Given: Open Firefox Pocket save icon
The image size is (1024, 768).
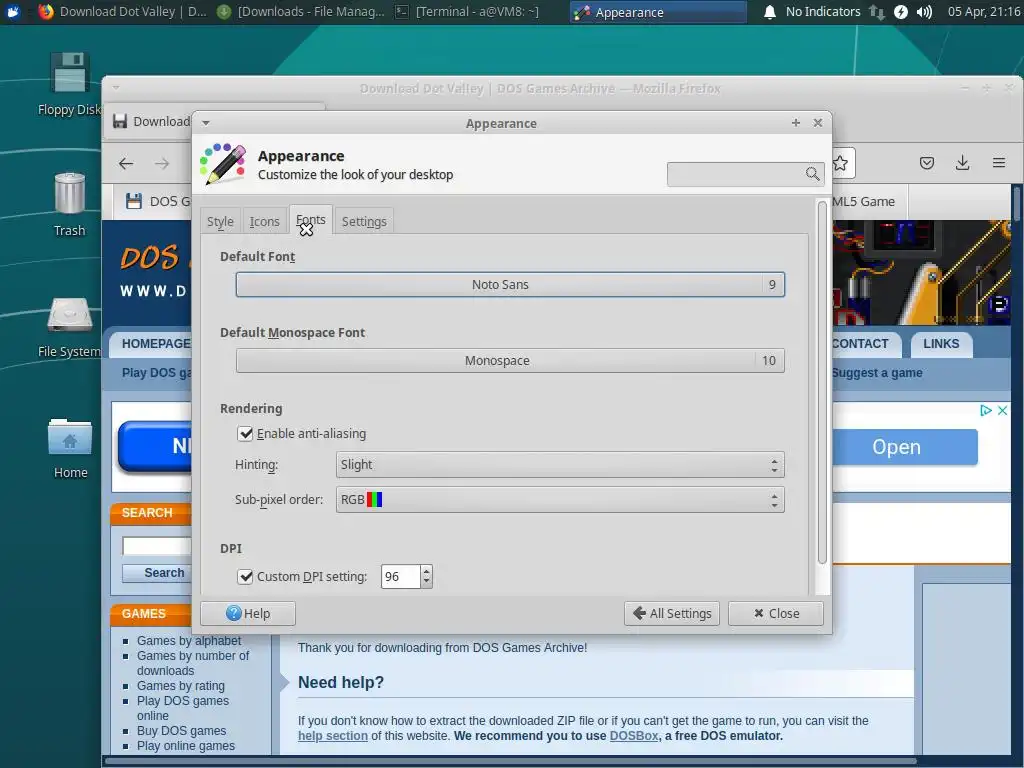Looking at the screenshot, I should coord(927,163).
